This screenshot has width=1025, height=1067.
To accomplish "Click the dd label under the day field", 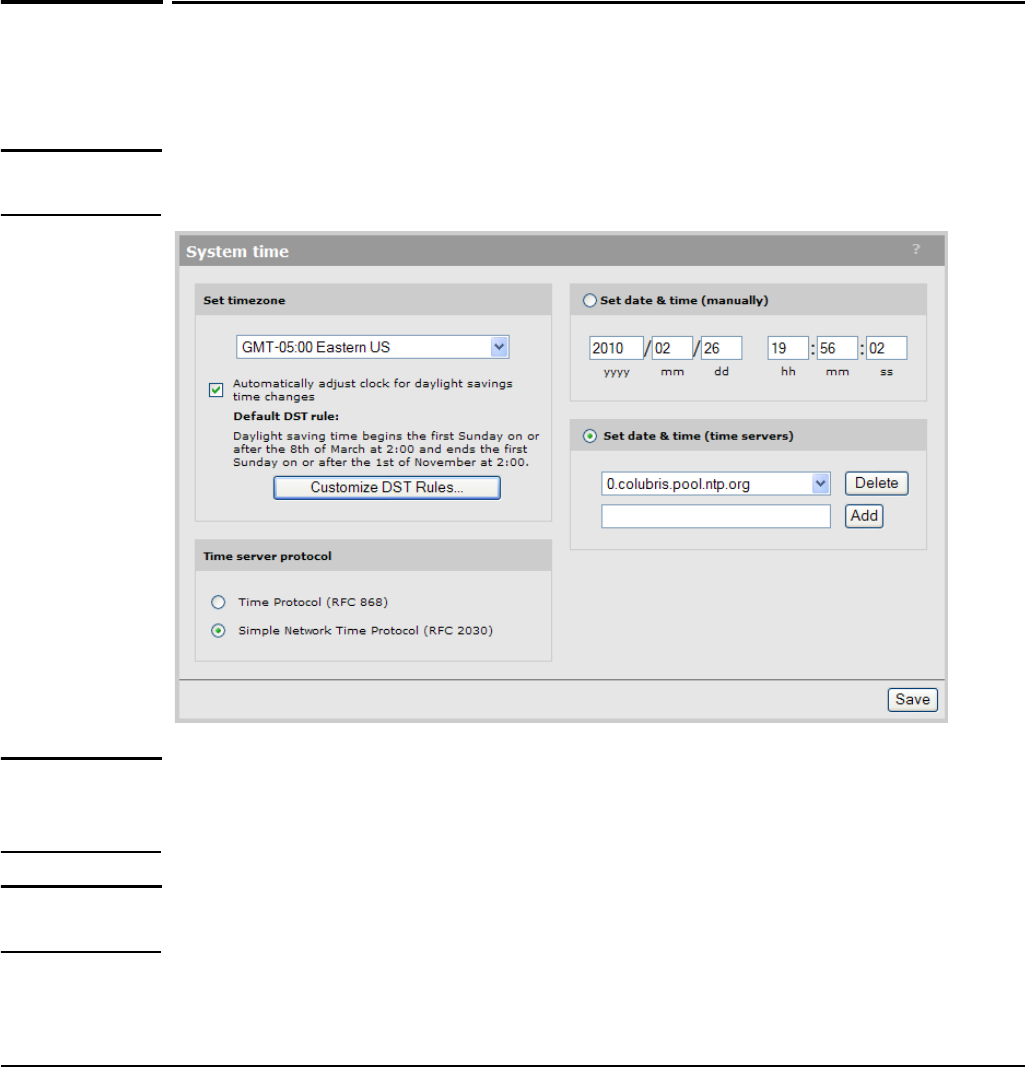I will click(x=721, y=372).
